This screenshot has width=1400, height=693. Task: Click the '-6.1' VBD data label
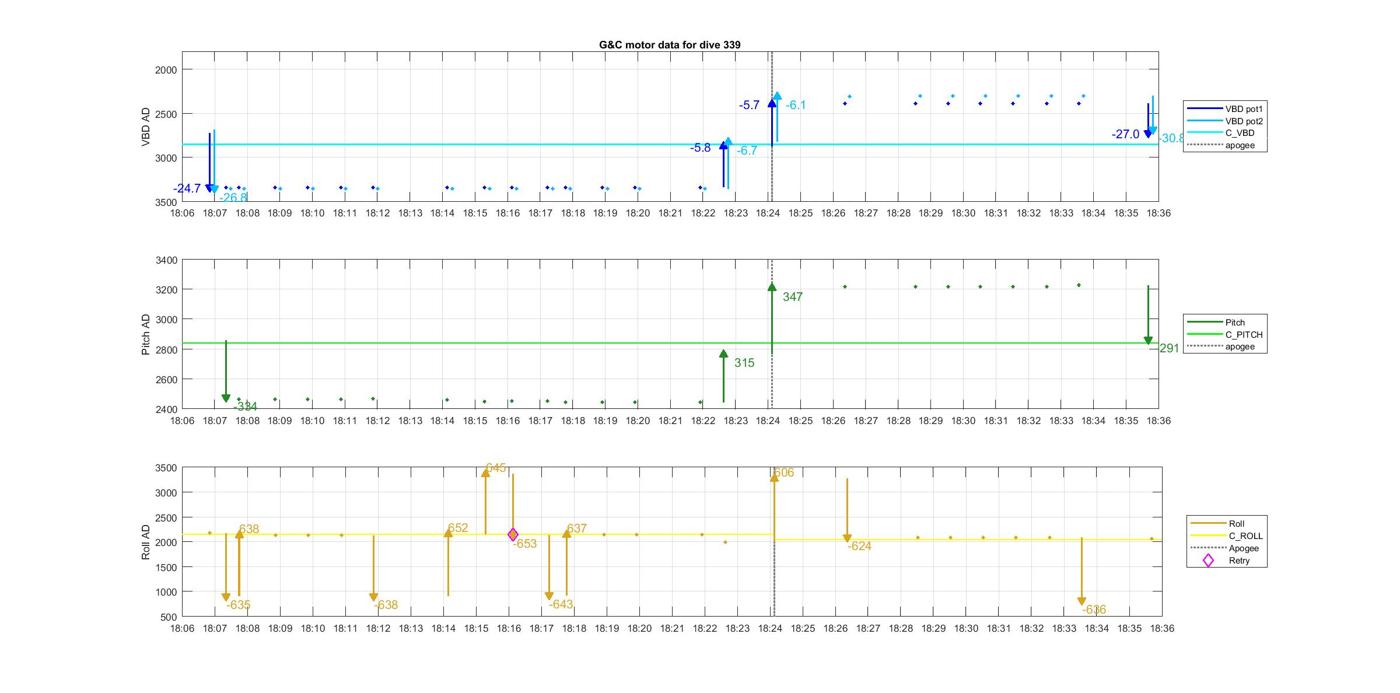(795, 105)
